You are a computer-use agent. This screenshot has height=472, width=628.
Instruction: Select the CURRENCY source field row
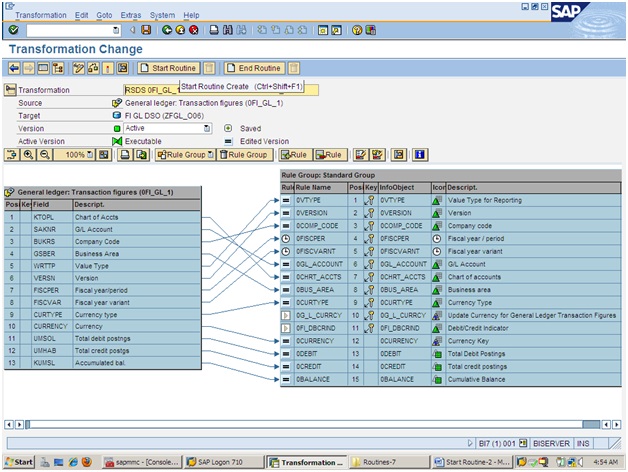103,326
